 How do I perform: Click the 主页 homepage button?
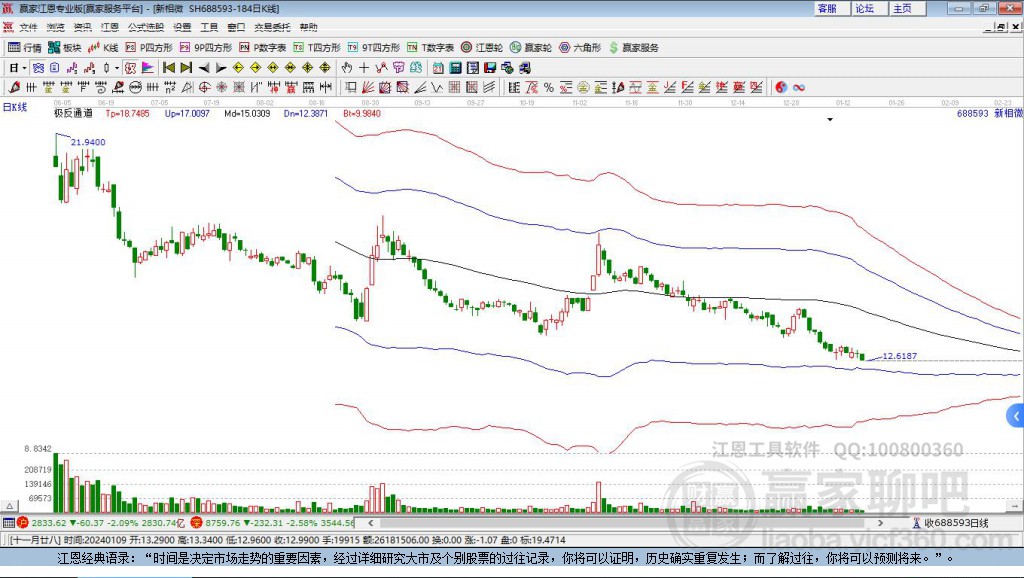906,8
